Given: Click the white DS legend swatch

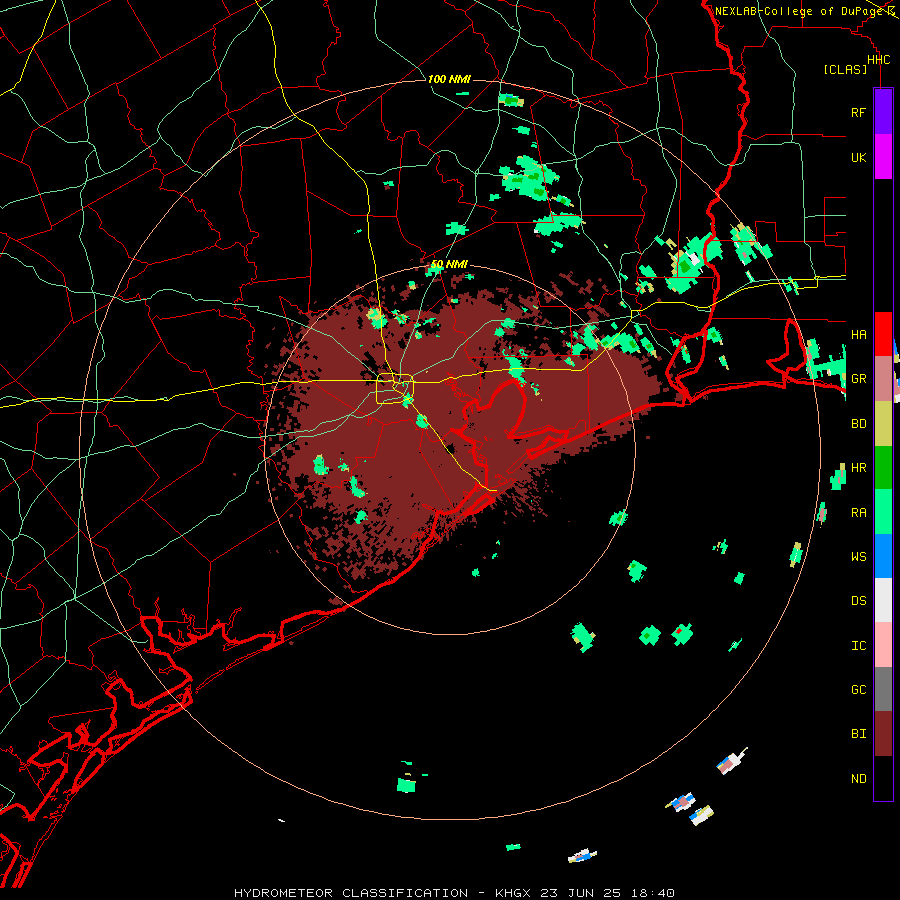Looking at the screenshot, I should [883, 600].
